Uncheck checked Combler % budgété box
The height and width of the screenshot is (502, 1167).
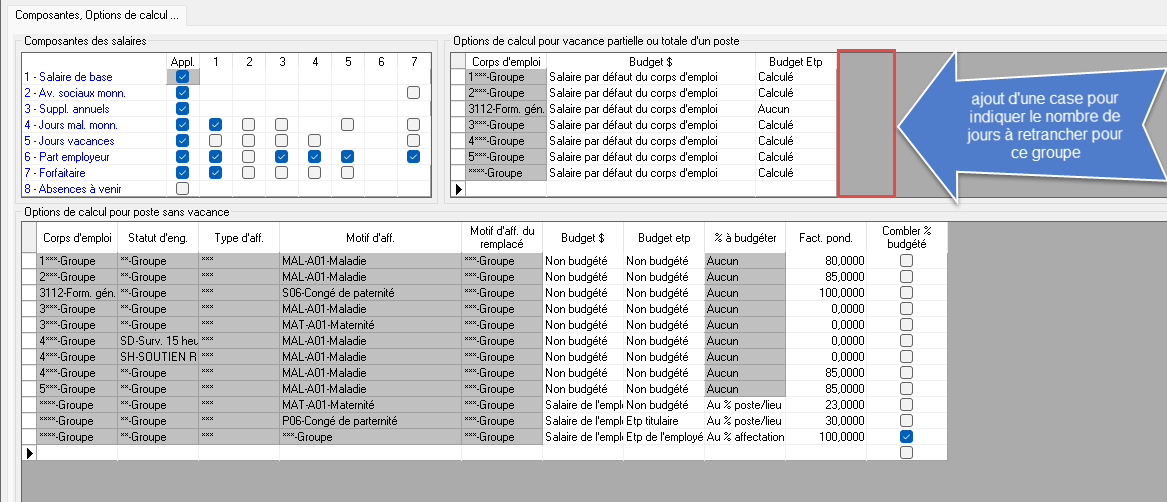(x=906, y=437)
